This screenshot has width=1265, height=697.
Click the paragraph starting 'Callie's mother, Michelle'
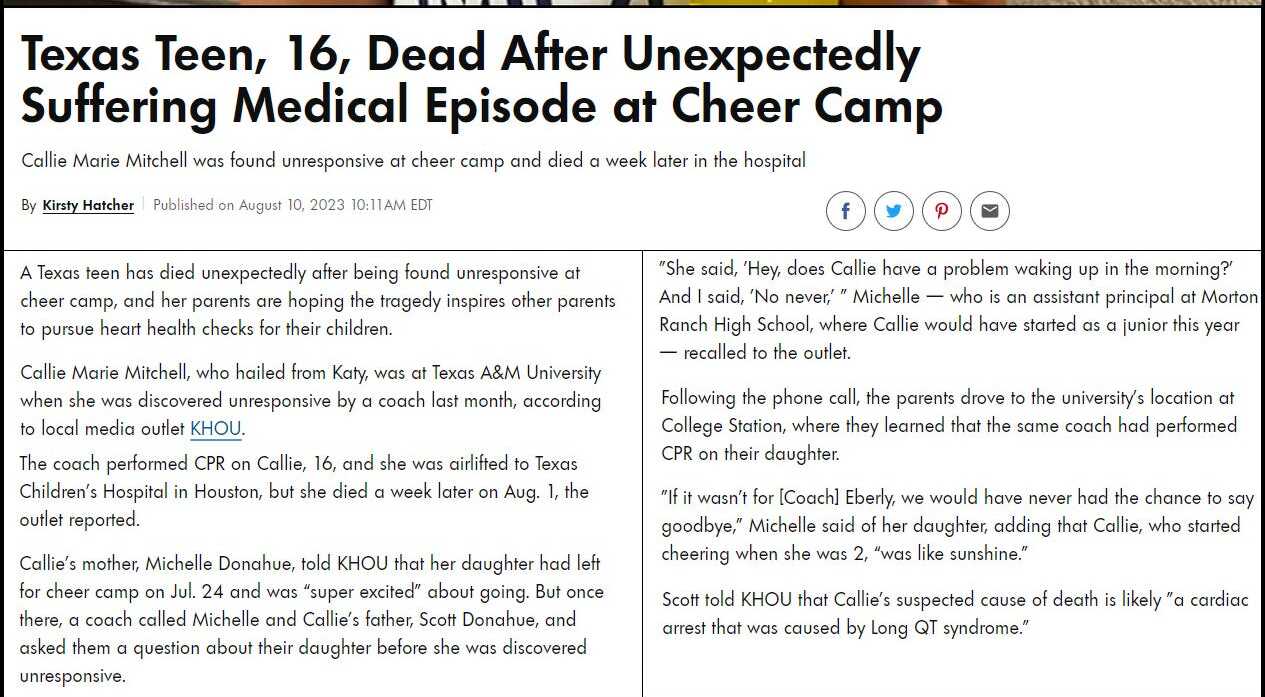(x=311, y=619)
